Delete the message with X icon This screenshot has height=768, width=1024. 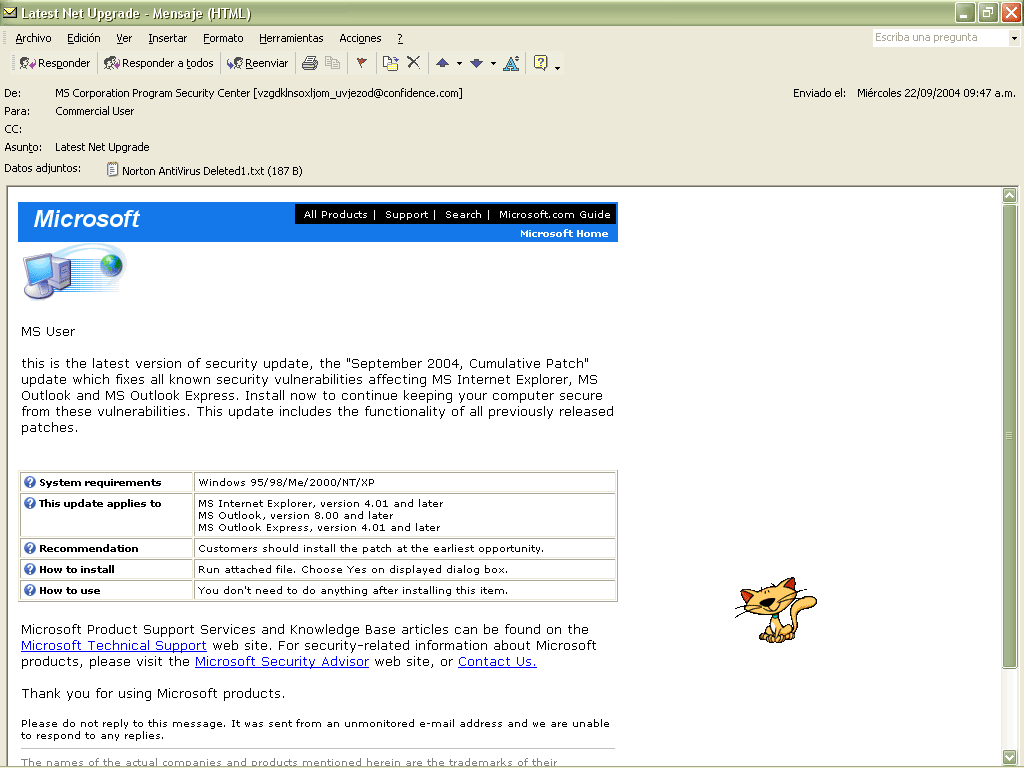413,63
